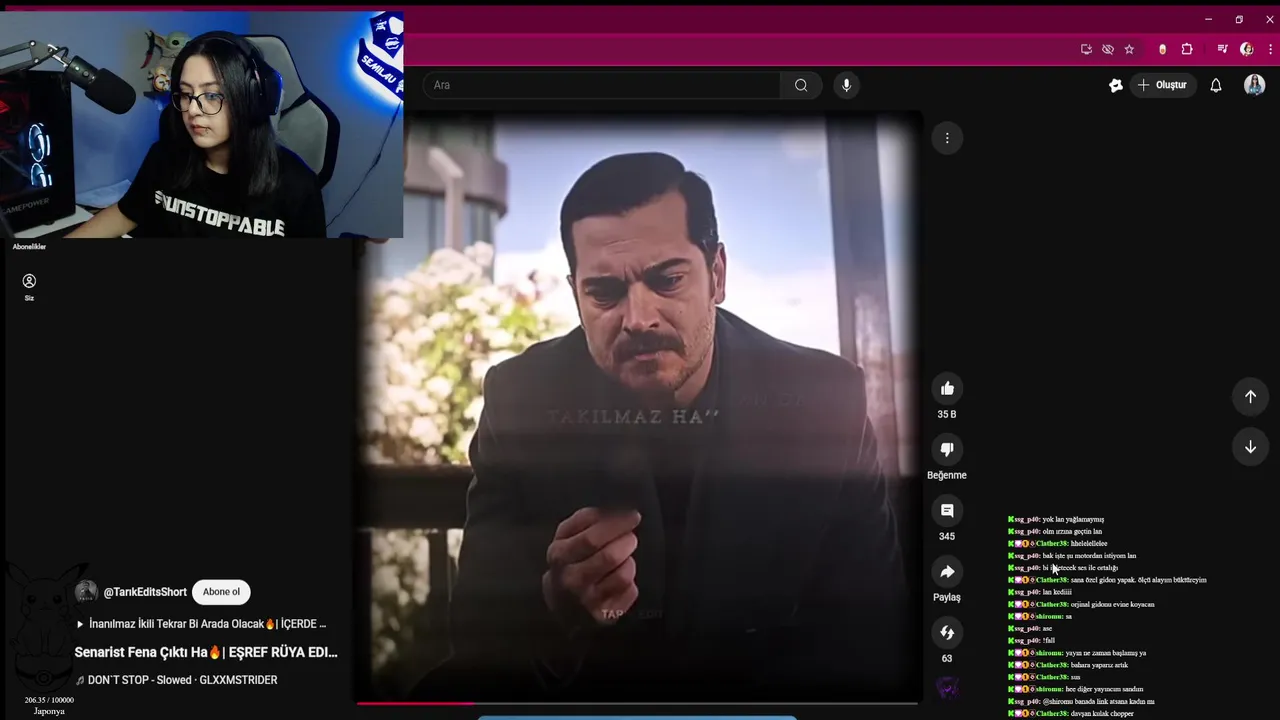Screen dimensions: 1280x720
Task: Open the three-dot Shorts options menu
Action: click(x=947, y=138)
